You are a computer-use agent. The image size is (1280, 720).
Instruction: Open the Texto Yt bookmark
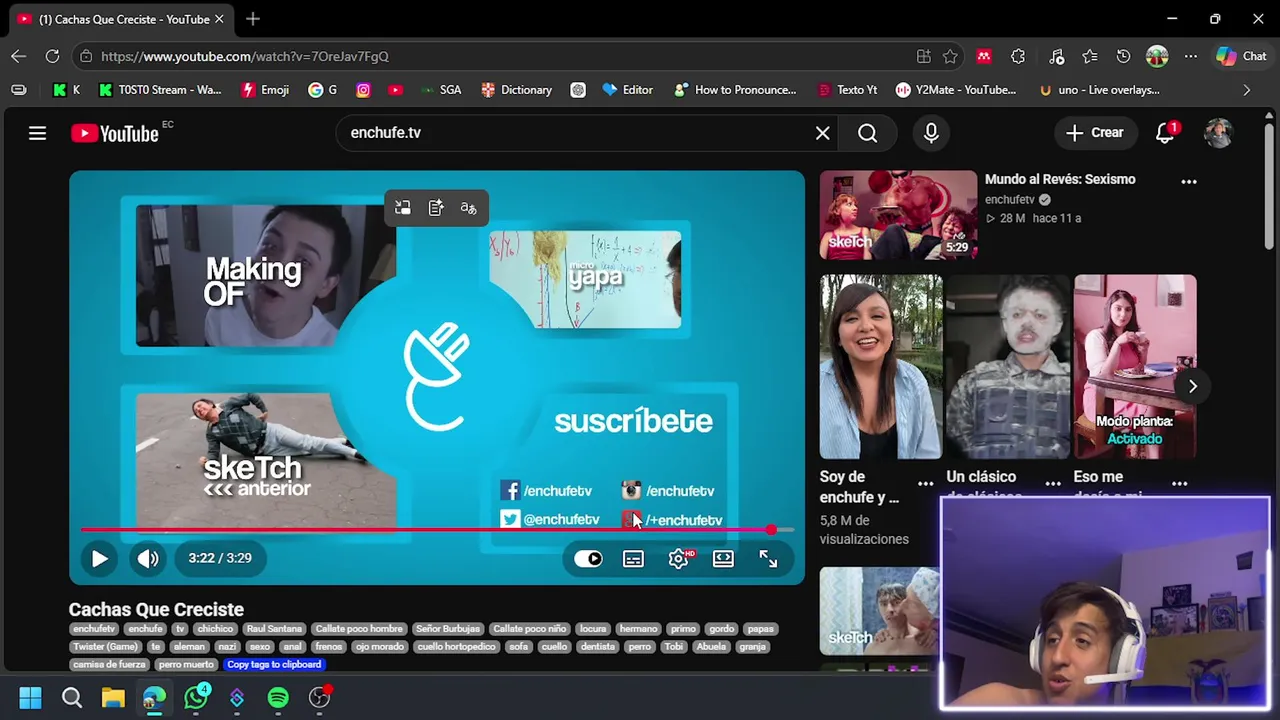pyautogui.click(x=847, y=90)
